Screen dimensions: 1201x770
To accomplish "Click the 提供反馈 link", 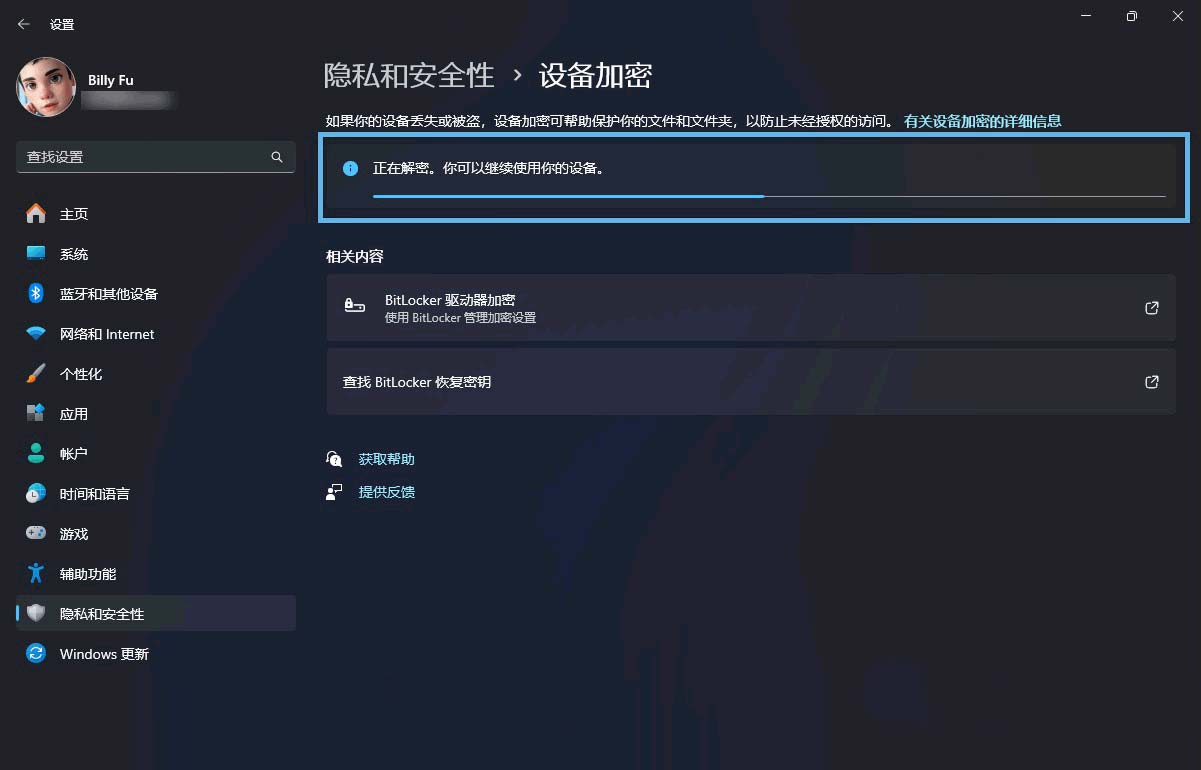I will pyautogui.click(x=386, y=492).
